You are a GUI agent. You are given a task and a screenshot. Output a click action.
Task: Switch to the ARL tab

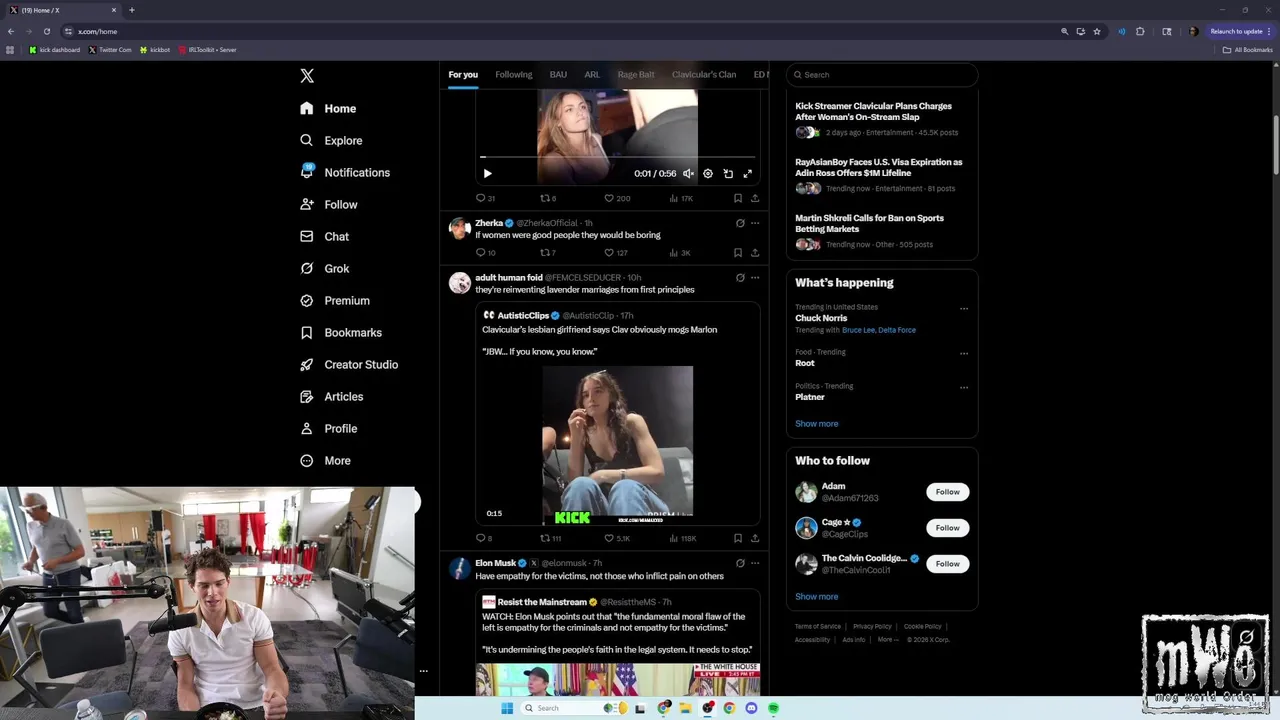pos(592,74)
